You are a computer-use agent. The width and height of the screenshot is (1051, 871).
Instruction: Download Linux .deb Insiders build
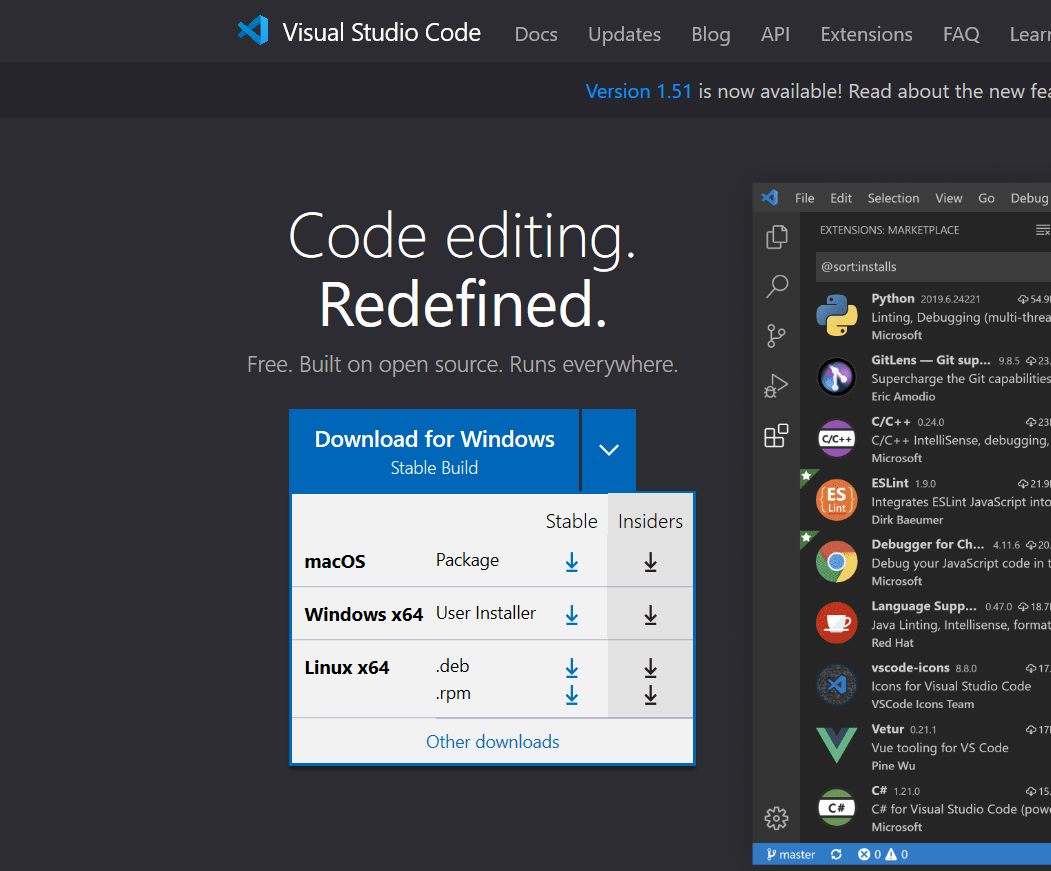650,667
